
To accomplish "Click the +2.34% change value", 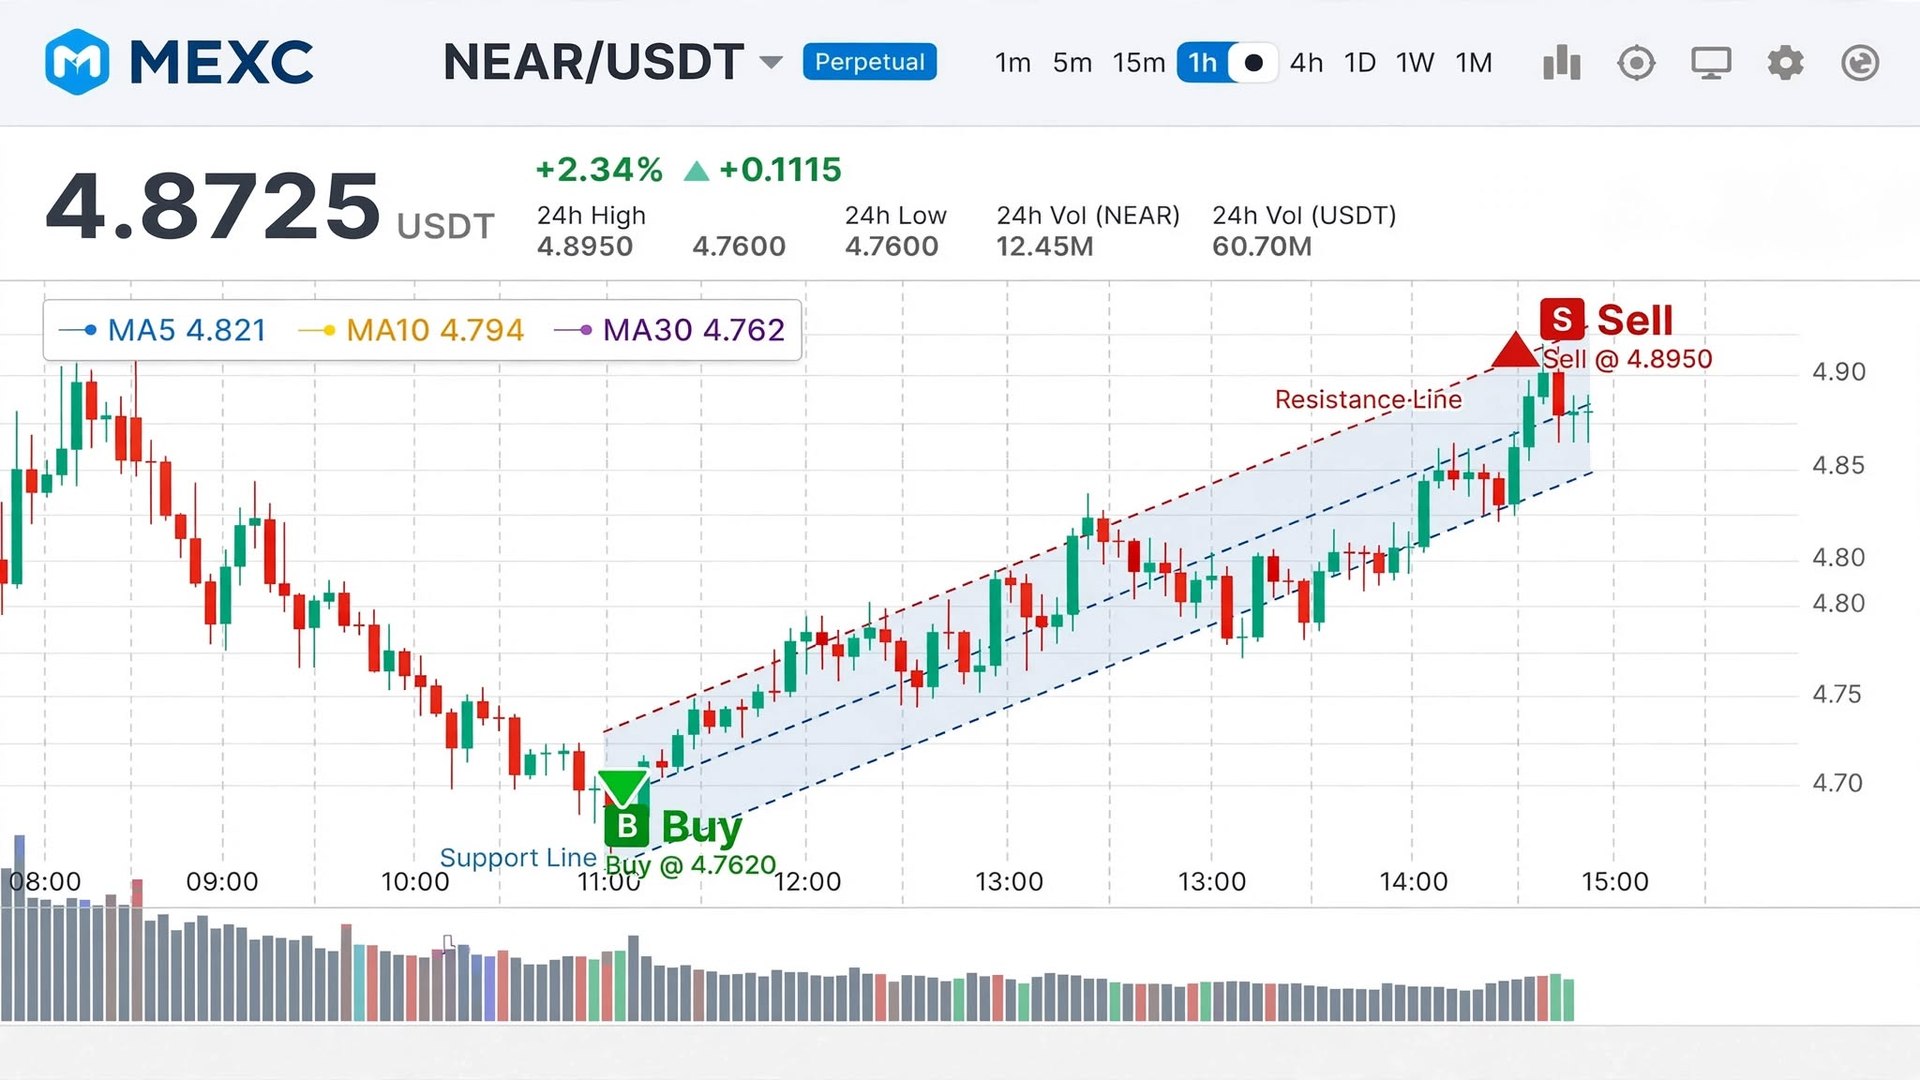I will [x=599, y=169].
